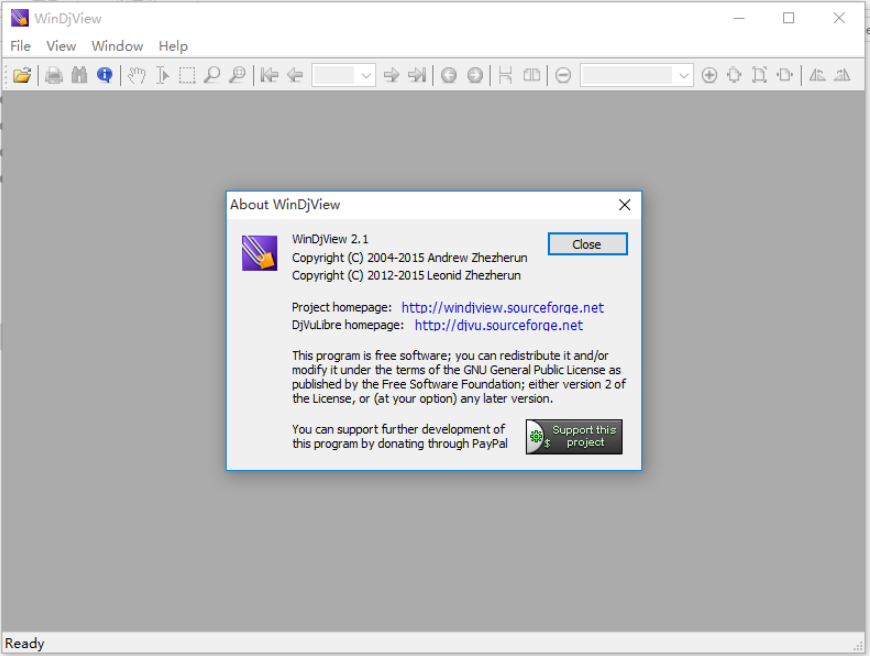
Task: Toggle continuous page layout icon
Action: point(506,75)
